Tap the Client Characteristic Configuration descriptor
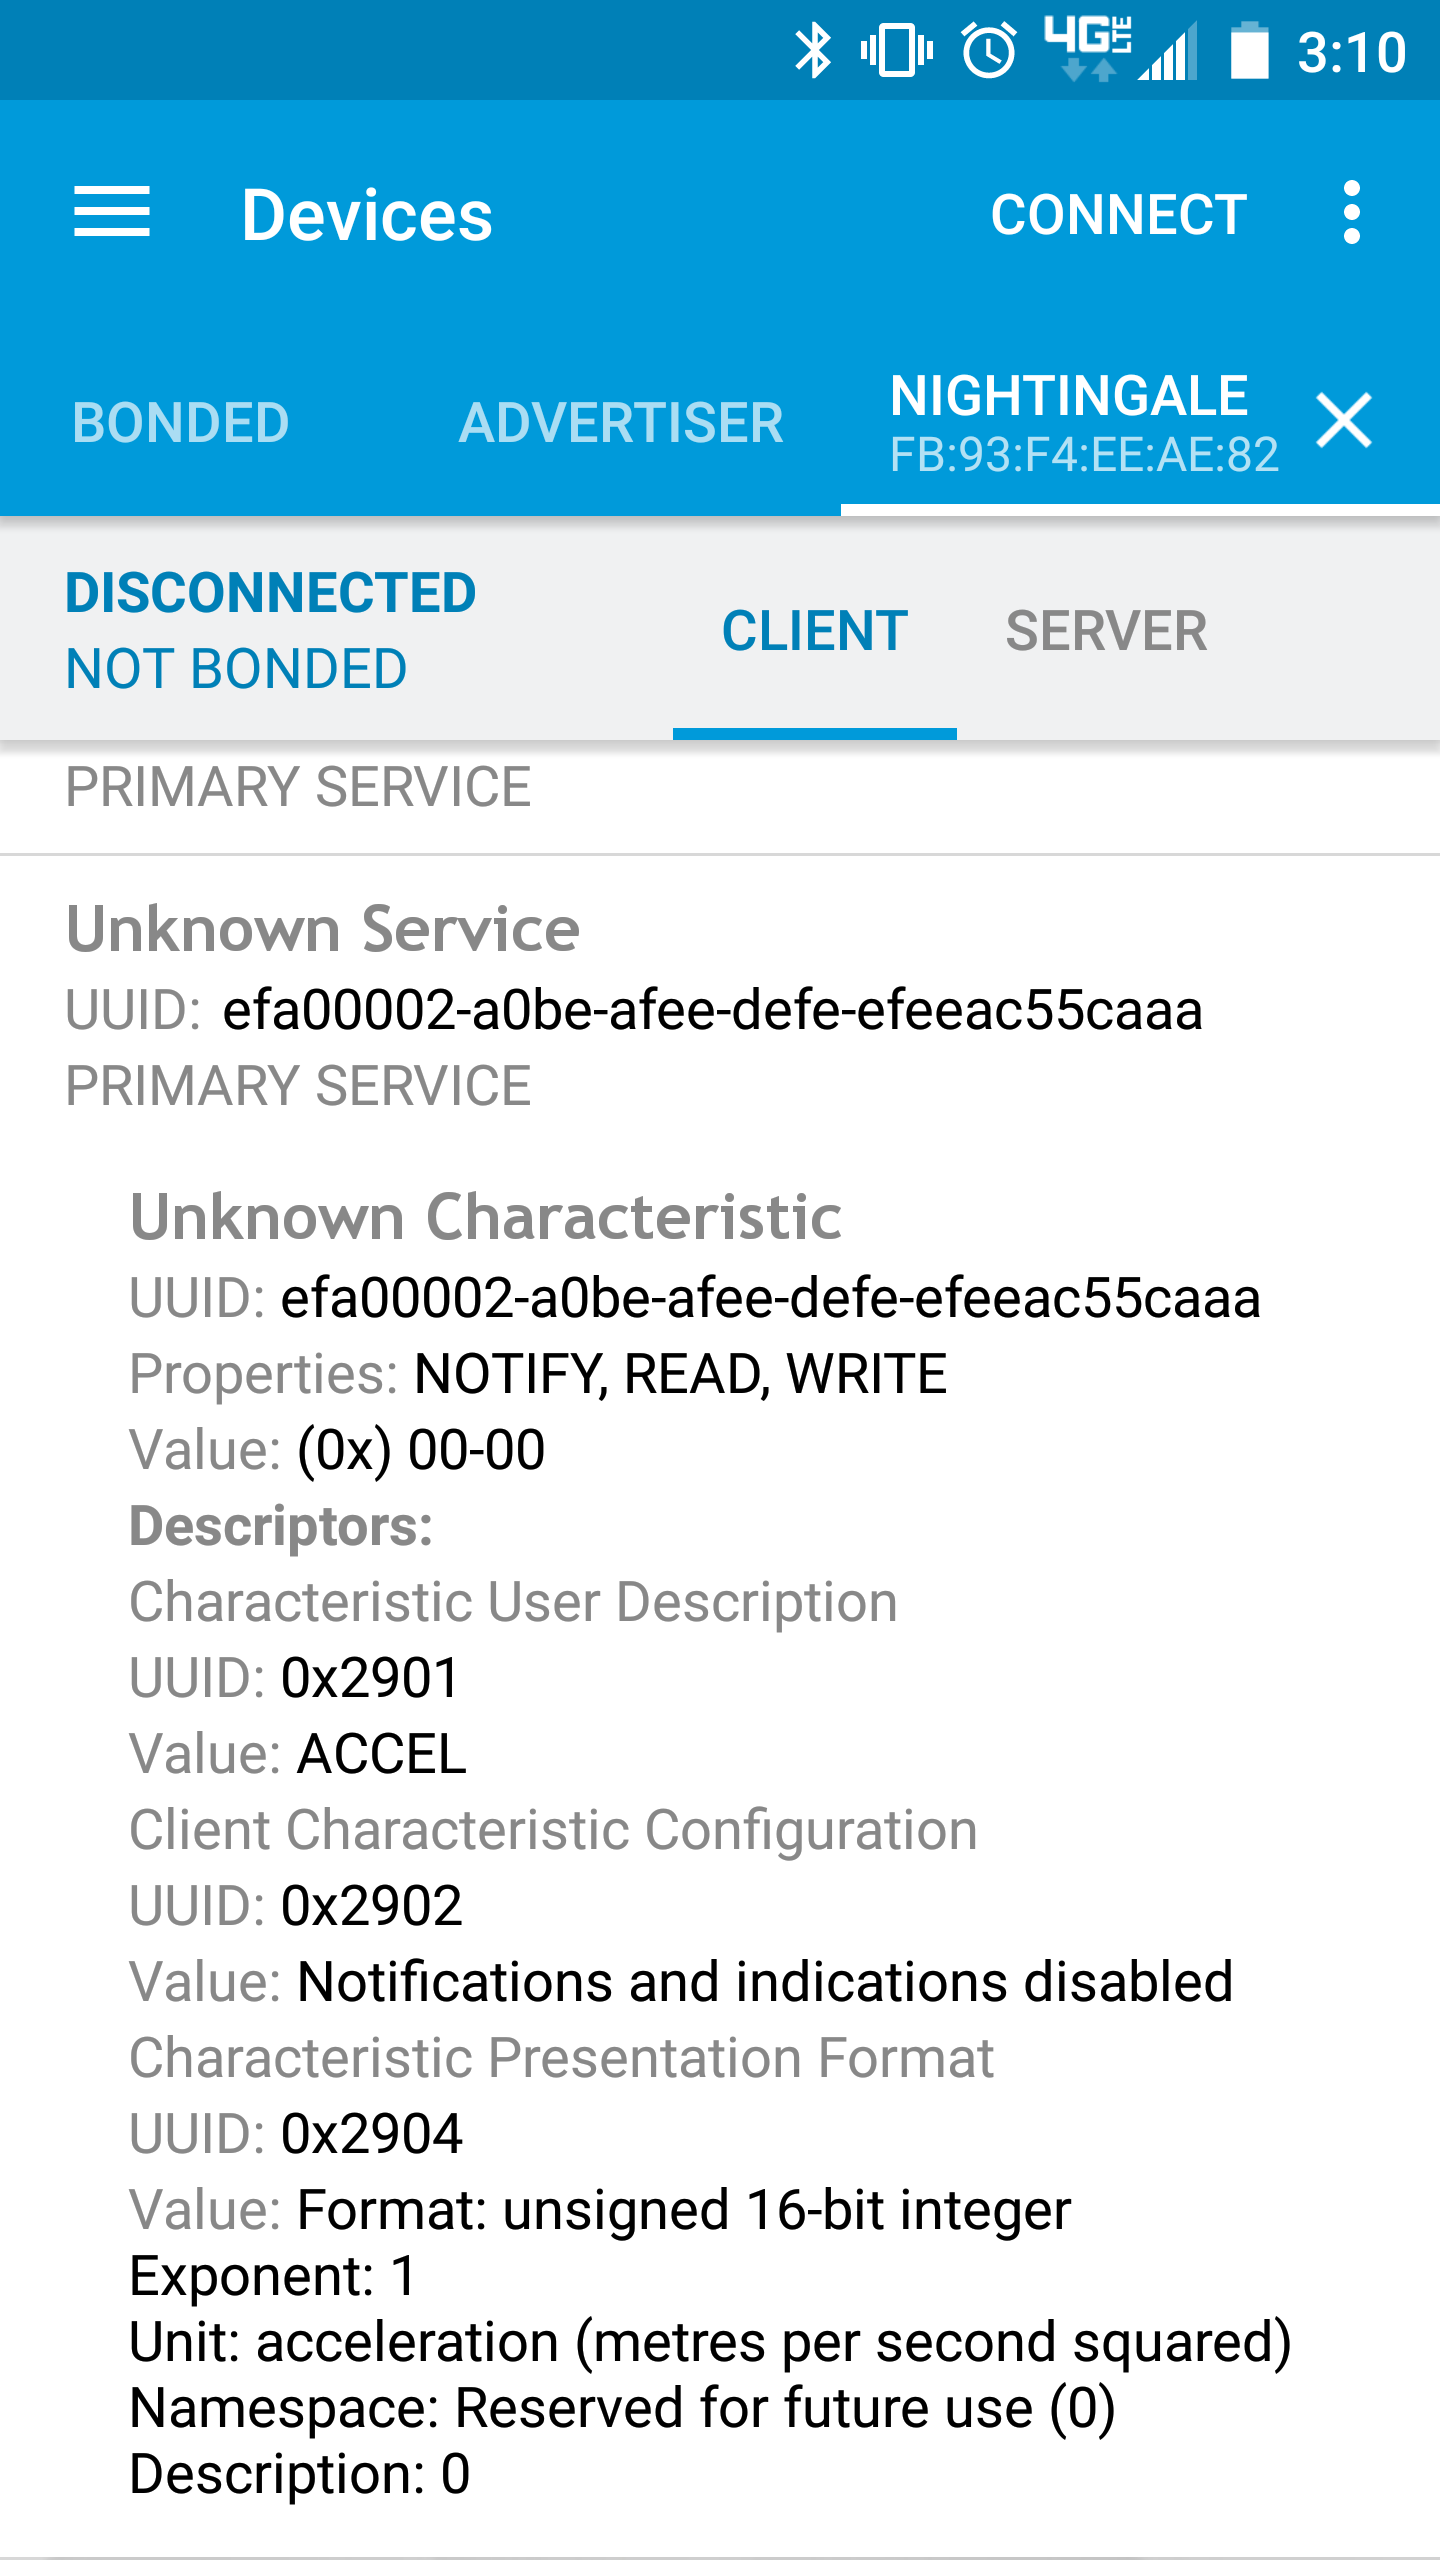This screenshot has height=2560, width=1440. click(553, 1831)
